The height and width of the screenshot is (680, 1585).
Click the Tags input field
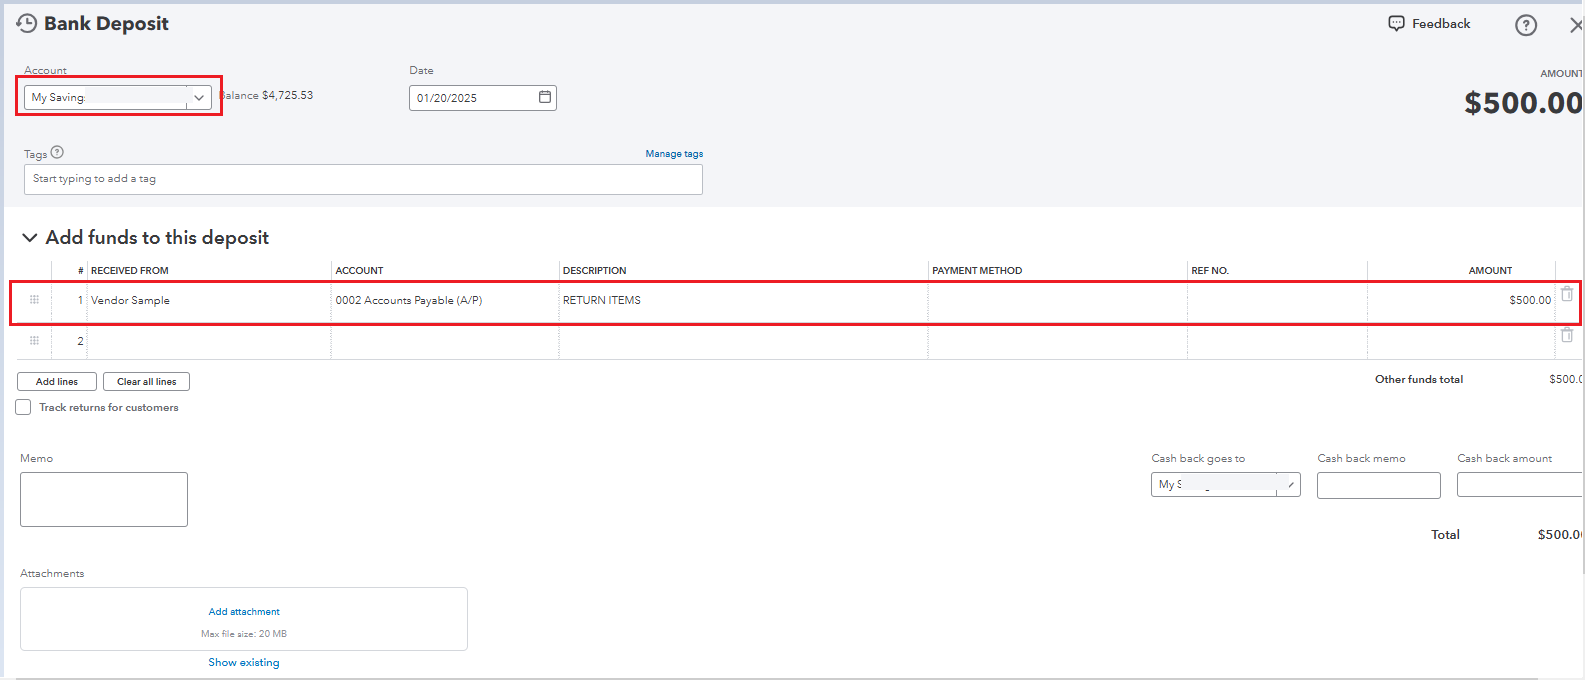(x=363, y=179)
